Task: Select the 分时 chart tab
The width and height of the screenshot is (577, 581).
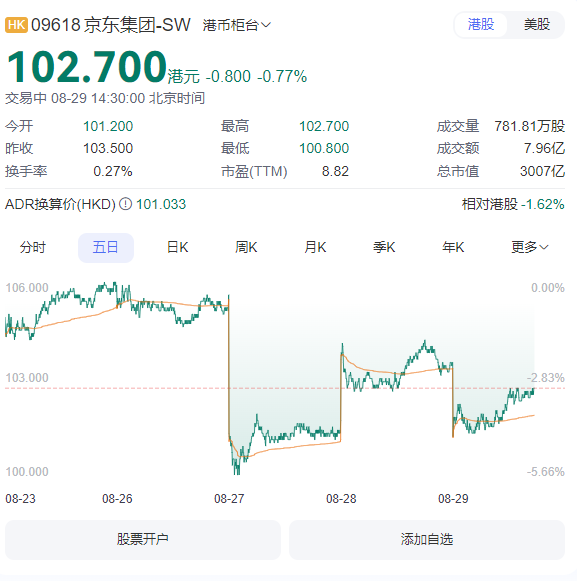Action: click(x=33, y=247)
